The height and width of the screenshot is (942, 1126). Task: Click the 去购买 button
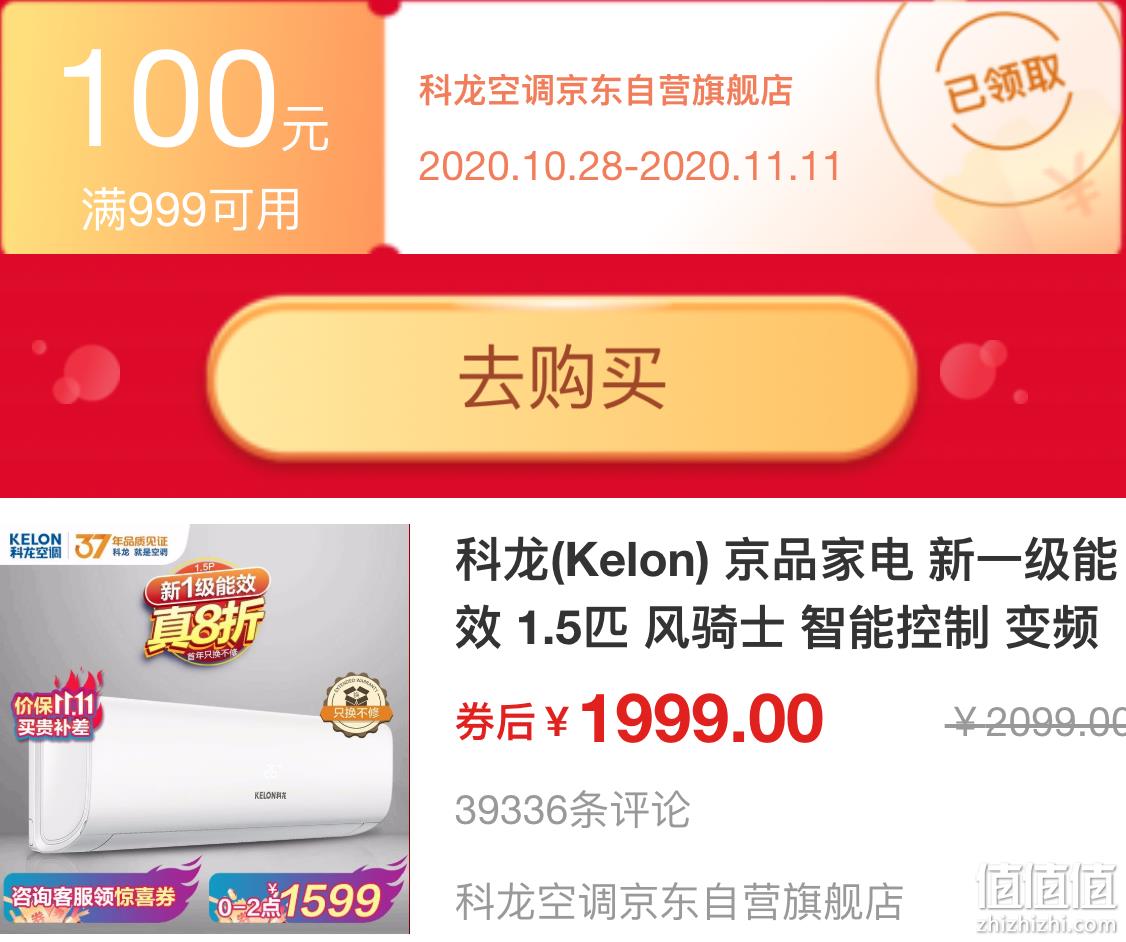(x=562, y=378)
